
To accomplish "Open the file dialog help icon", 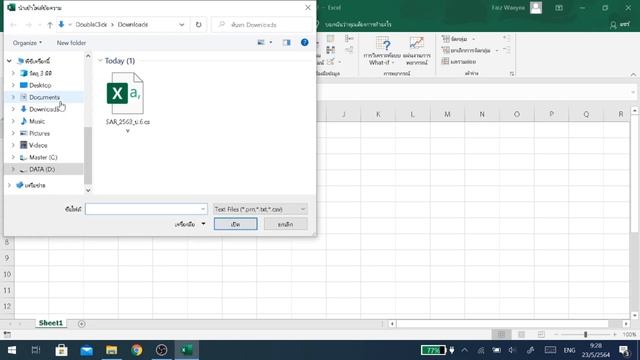I will [x=304, y=42].
